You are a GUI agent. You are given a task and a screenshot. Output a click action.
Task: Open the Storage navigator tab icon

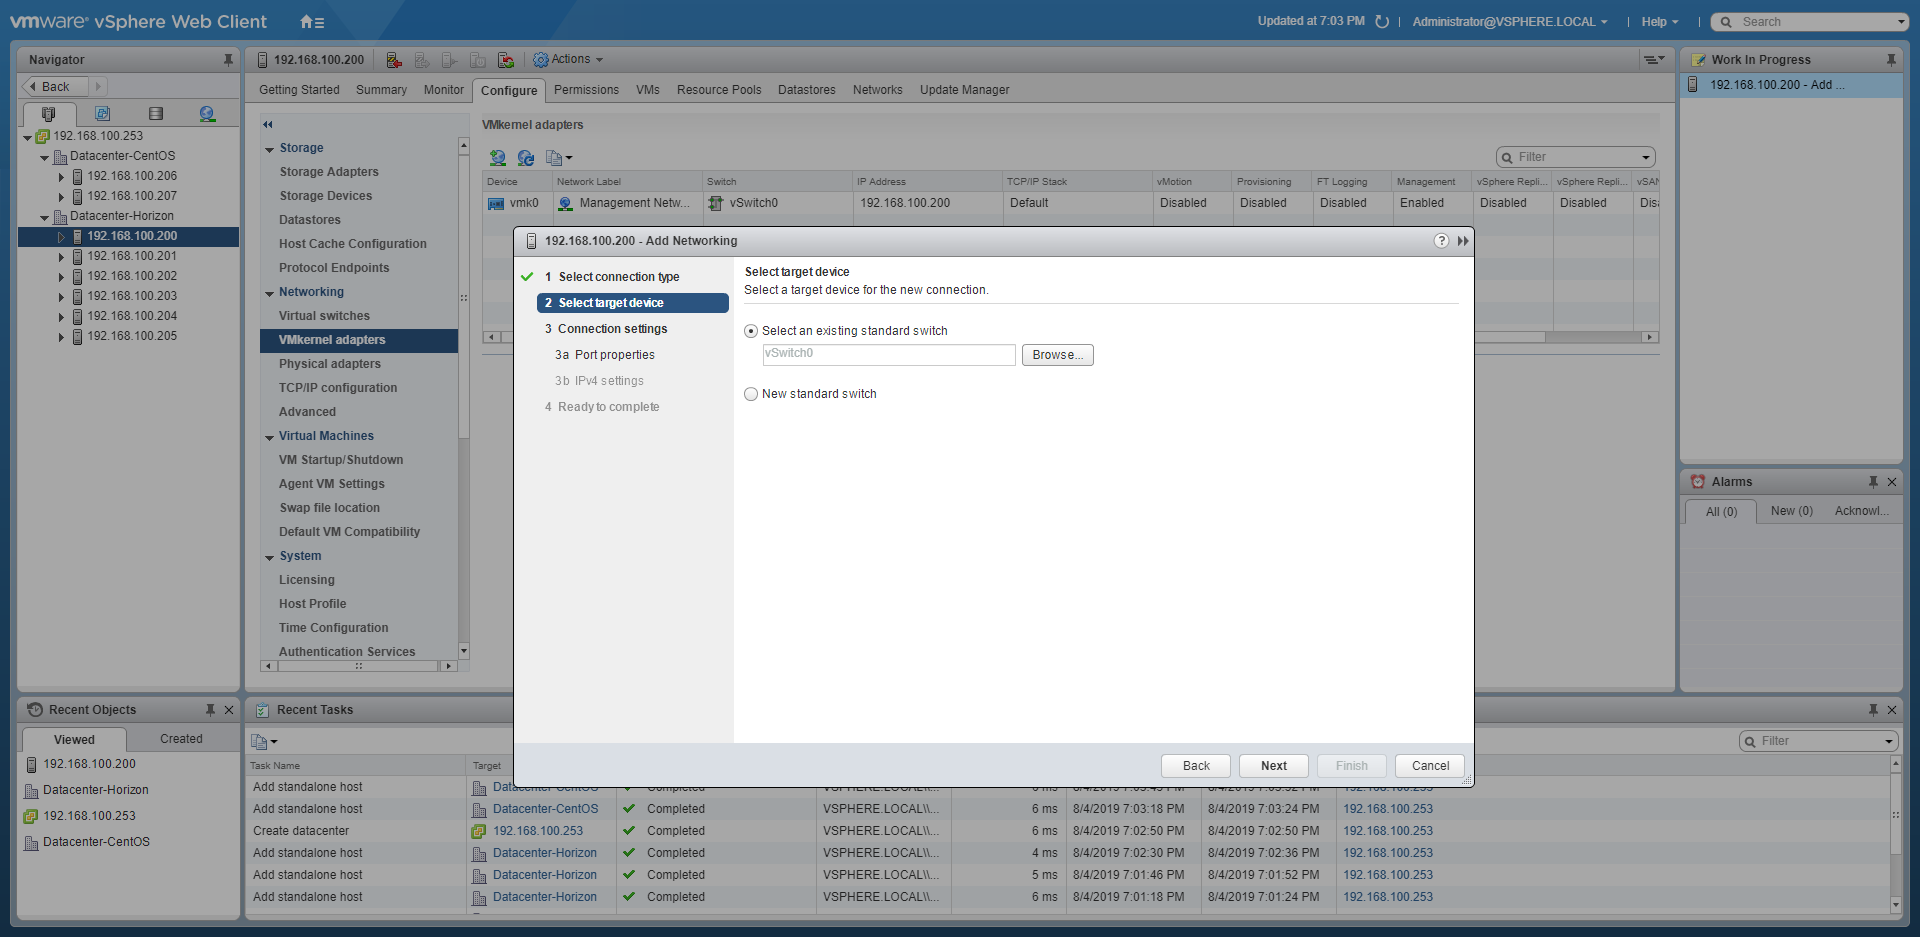155,114
